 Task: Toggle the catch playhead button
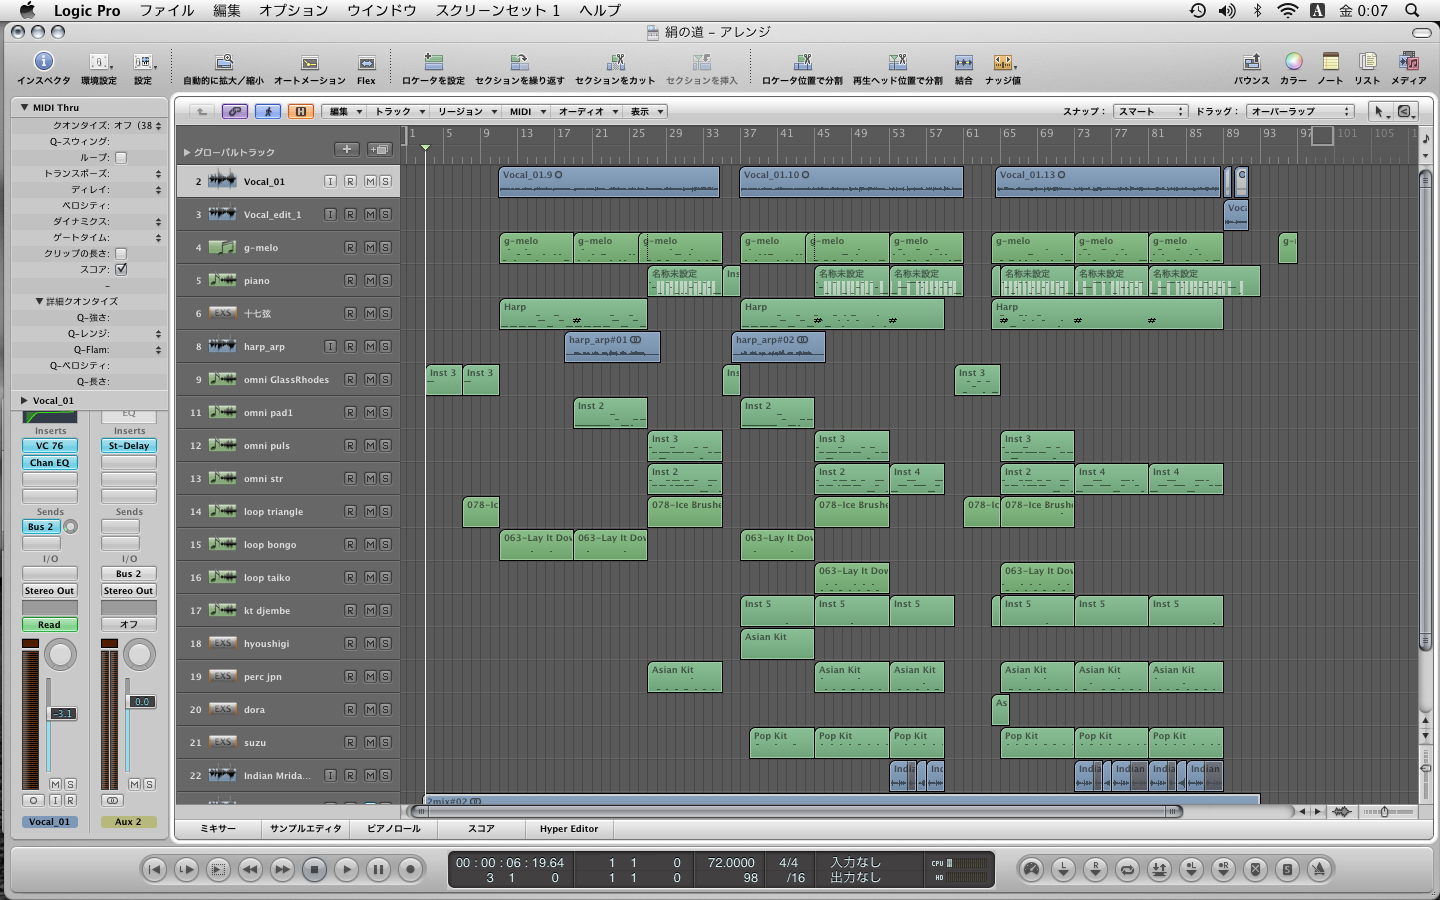click(x=267, y=111)
